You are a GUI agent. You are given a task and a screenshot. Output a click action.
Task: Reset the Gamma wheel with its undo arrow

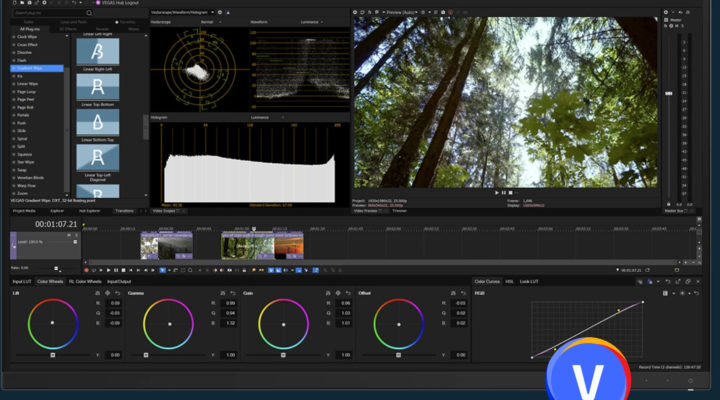(233, 293)
